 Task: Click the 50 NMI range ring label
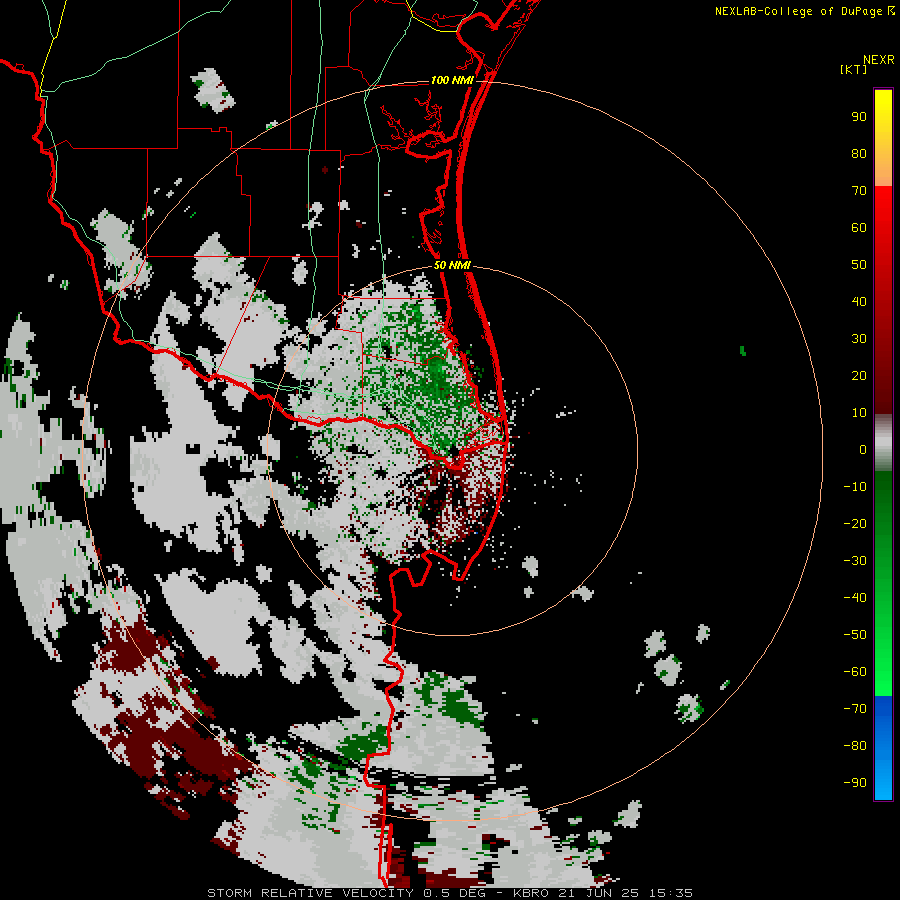click(452, 265)
